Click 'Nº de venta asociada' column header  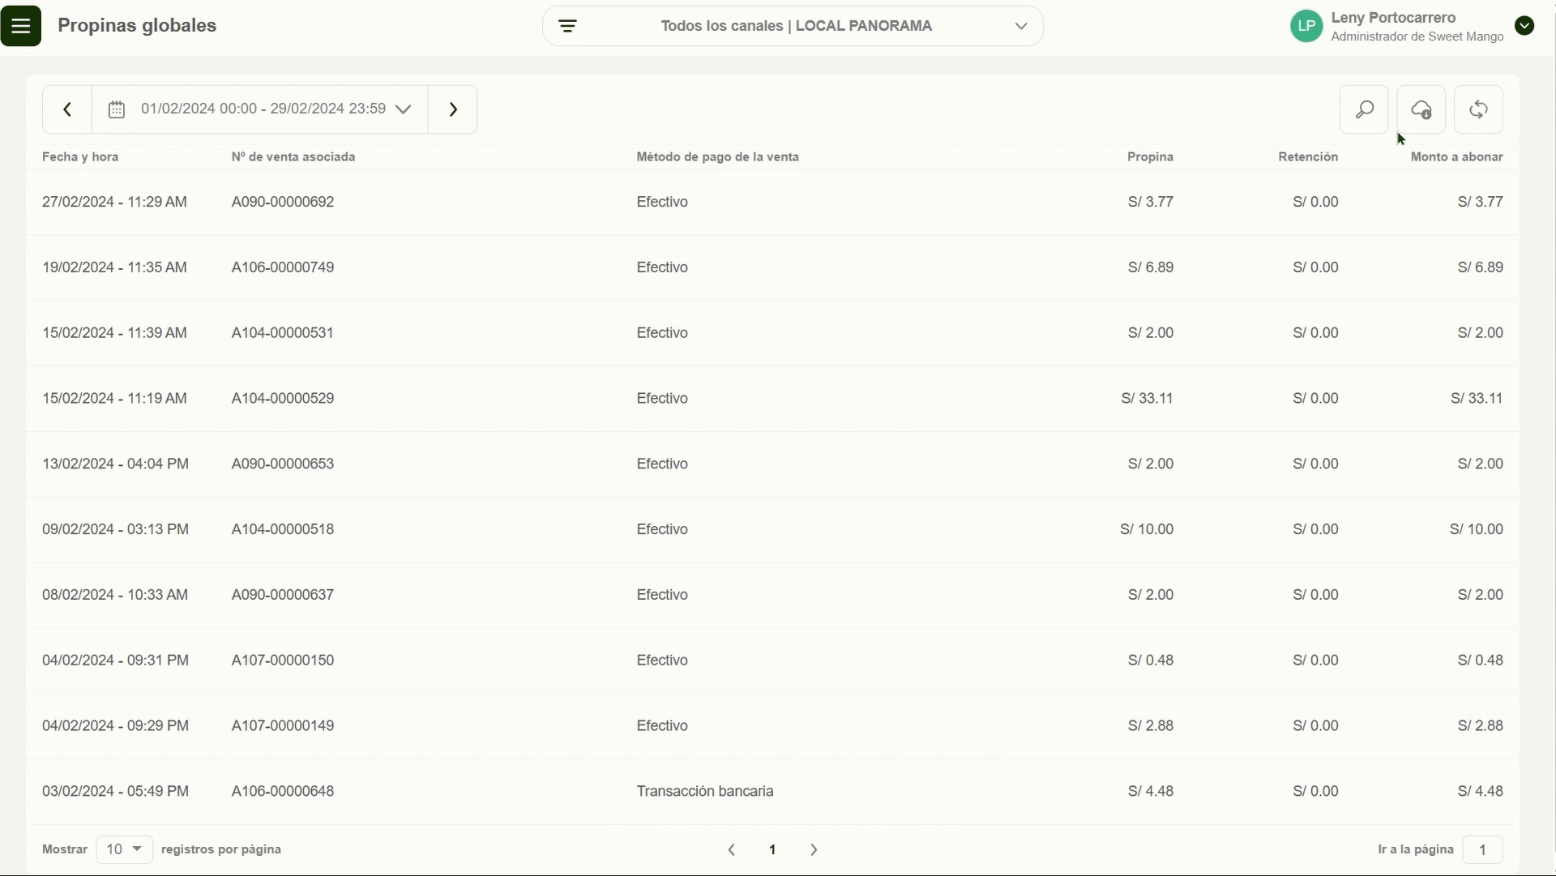[293, 157]
